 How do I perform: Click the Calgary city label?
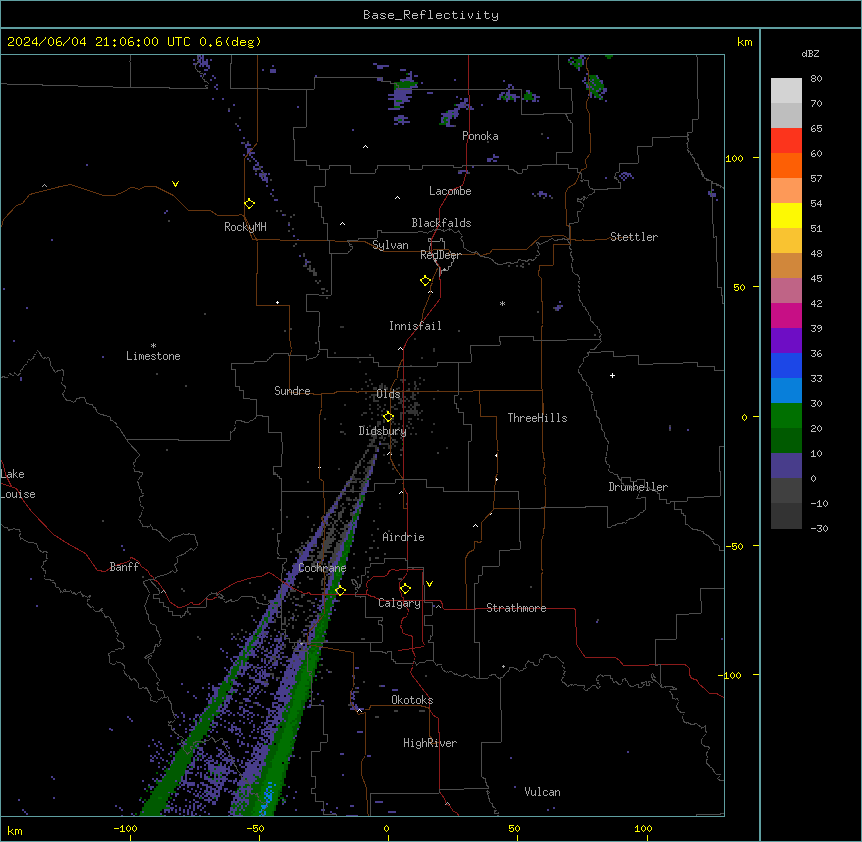(399, 603)
